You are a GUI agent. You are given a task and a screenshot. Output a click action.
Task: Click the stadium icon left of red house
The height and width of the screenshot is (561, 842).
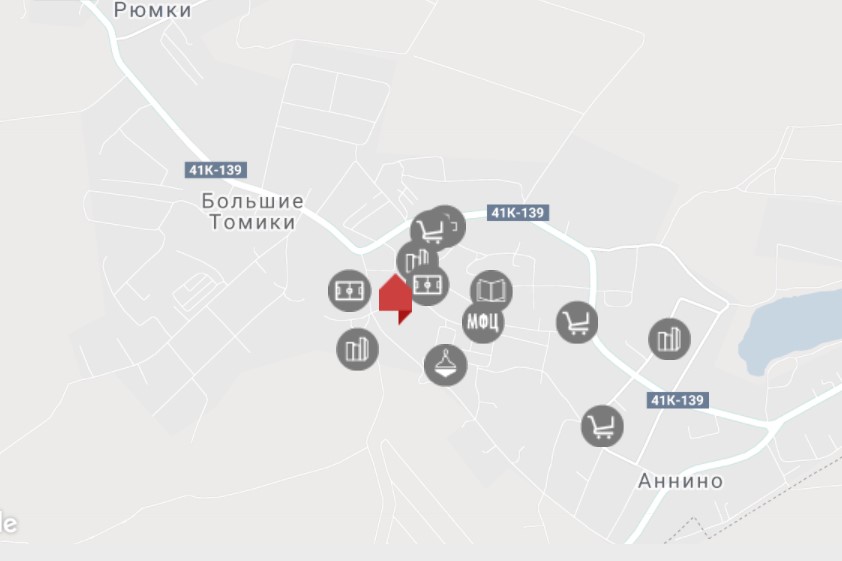coord(350,291)
